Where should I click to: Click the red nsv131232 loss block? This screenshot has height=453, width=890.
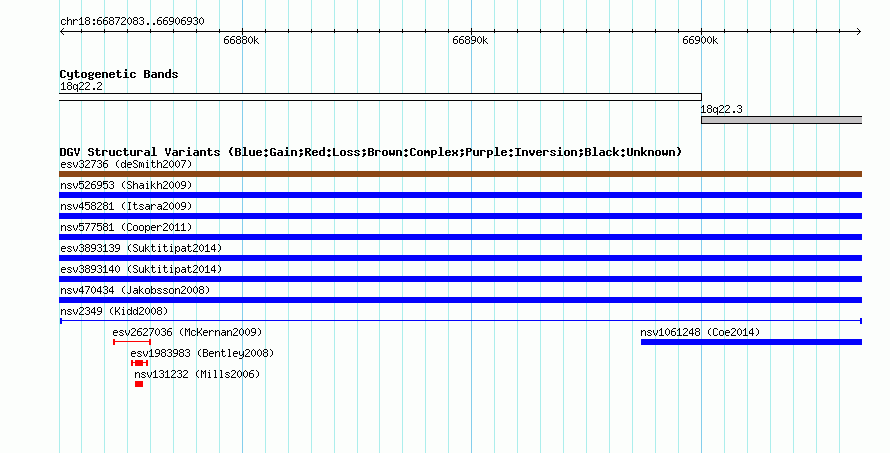pyautogui.click(x=139, y=384)
